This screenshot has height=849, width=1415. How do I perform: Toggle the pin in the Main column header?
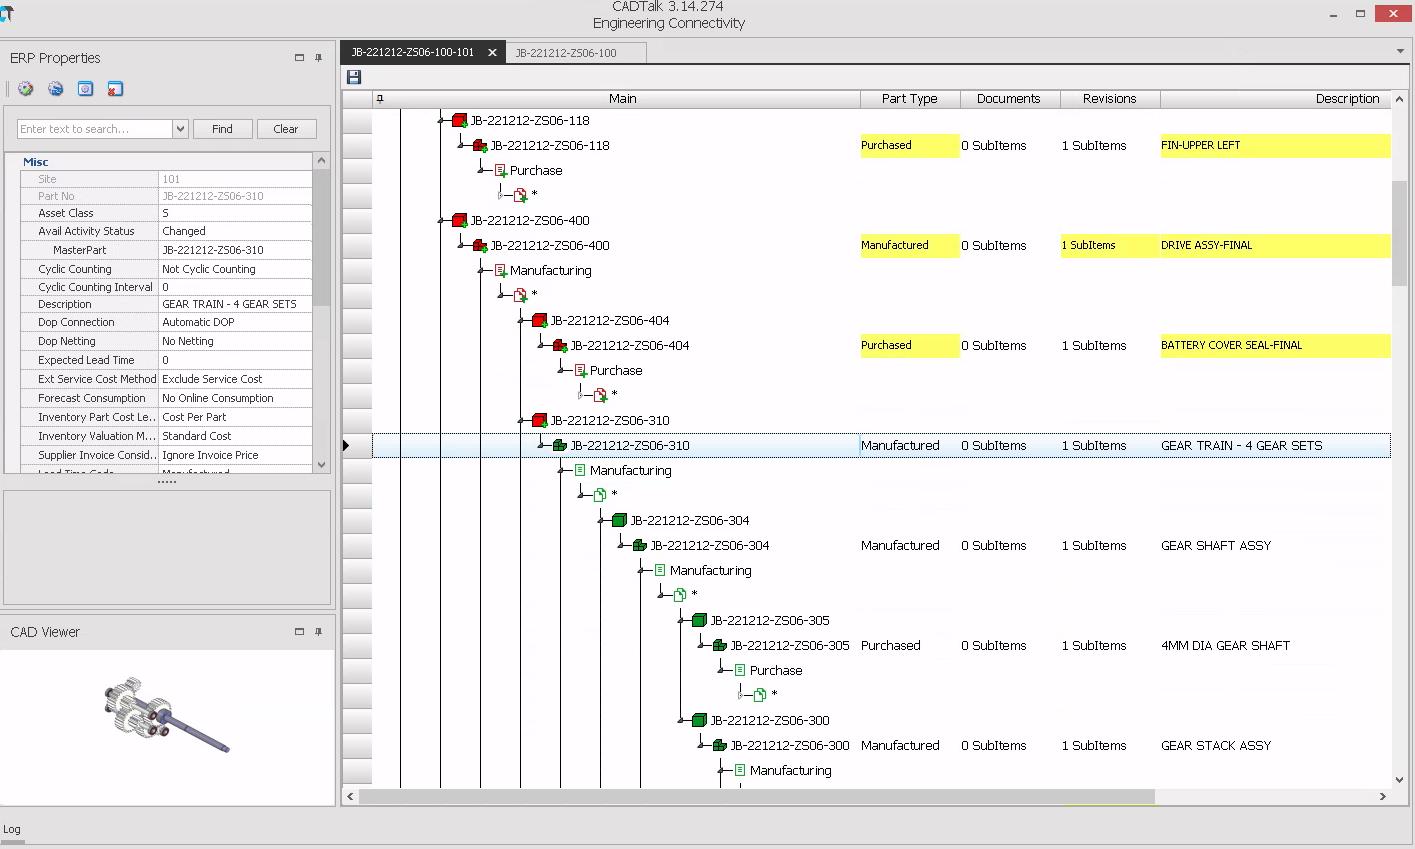click(381, 98)
